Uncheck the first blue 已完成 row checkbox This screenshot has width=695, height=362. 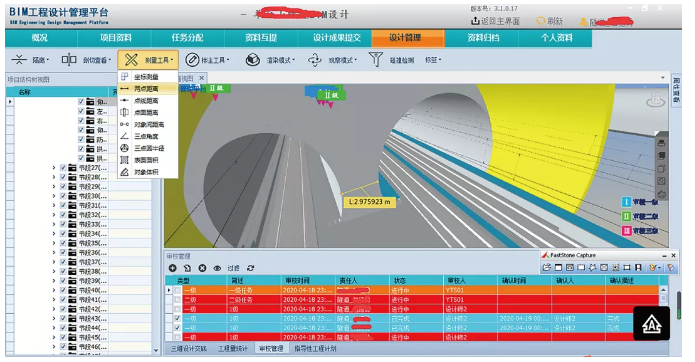pyautogui.click(x=177, y=318)
